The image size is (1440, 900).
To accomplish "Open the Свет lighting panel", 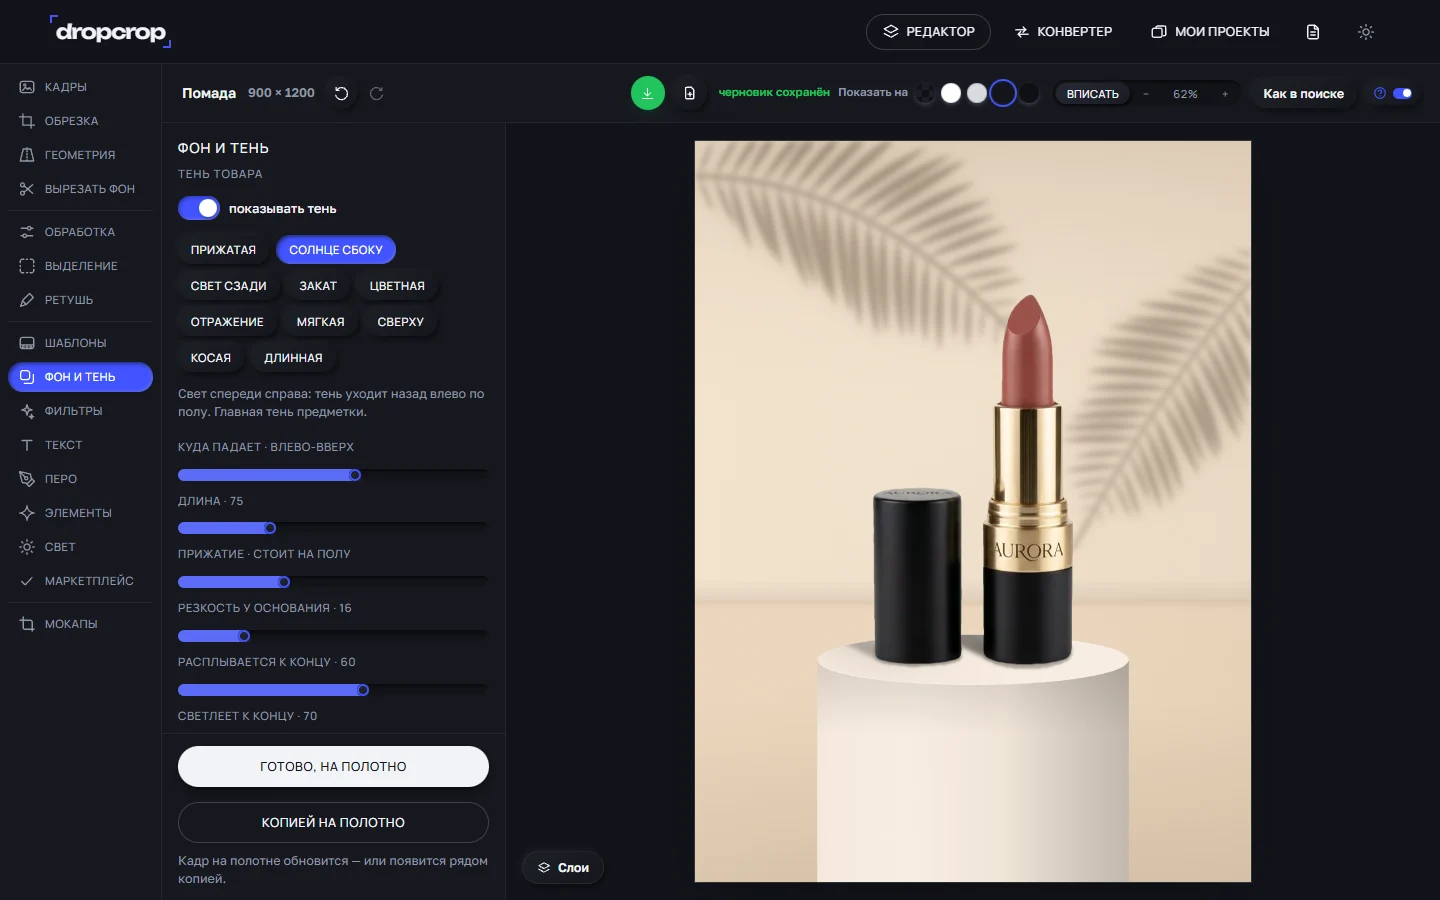I will click(80, 547).
